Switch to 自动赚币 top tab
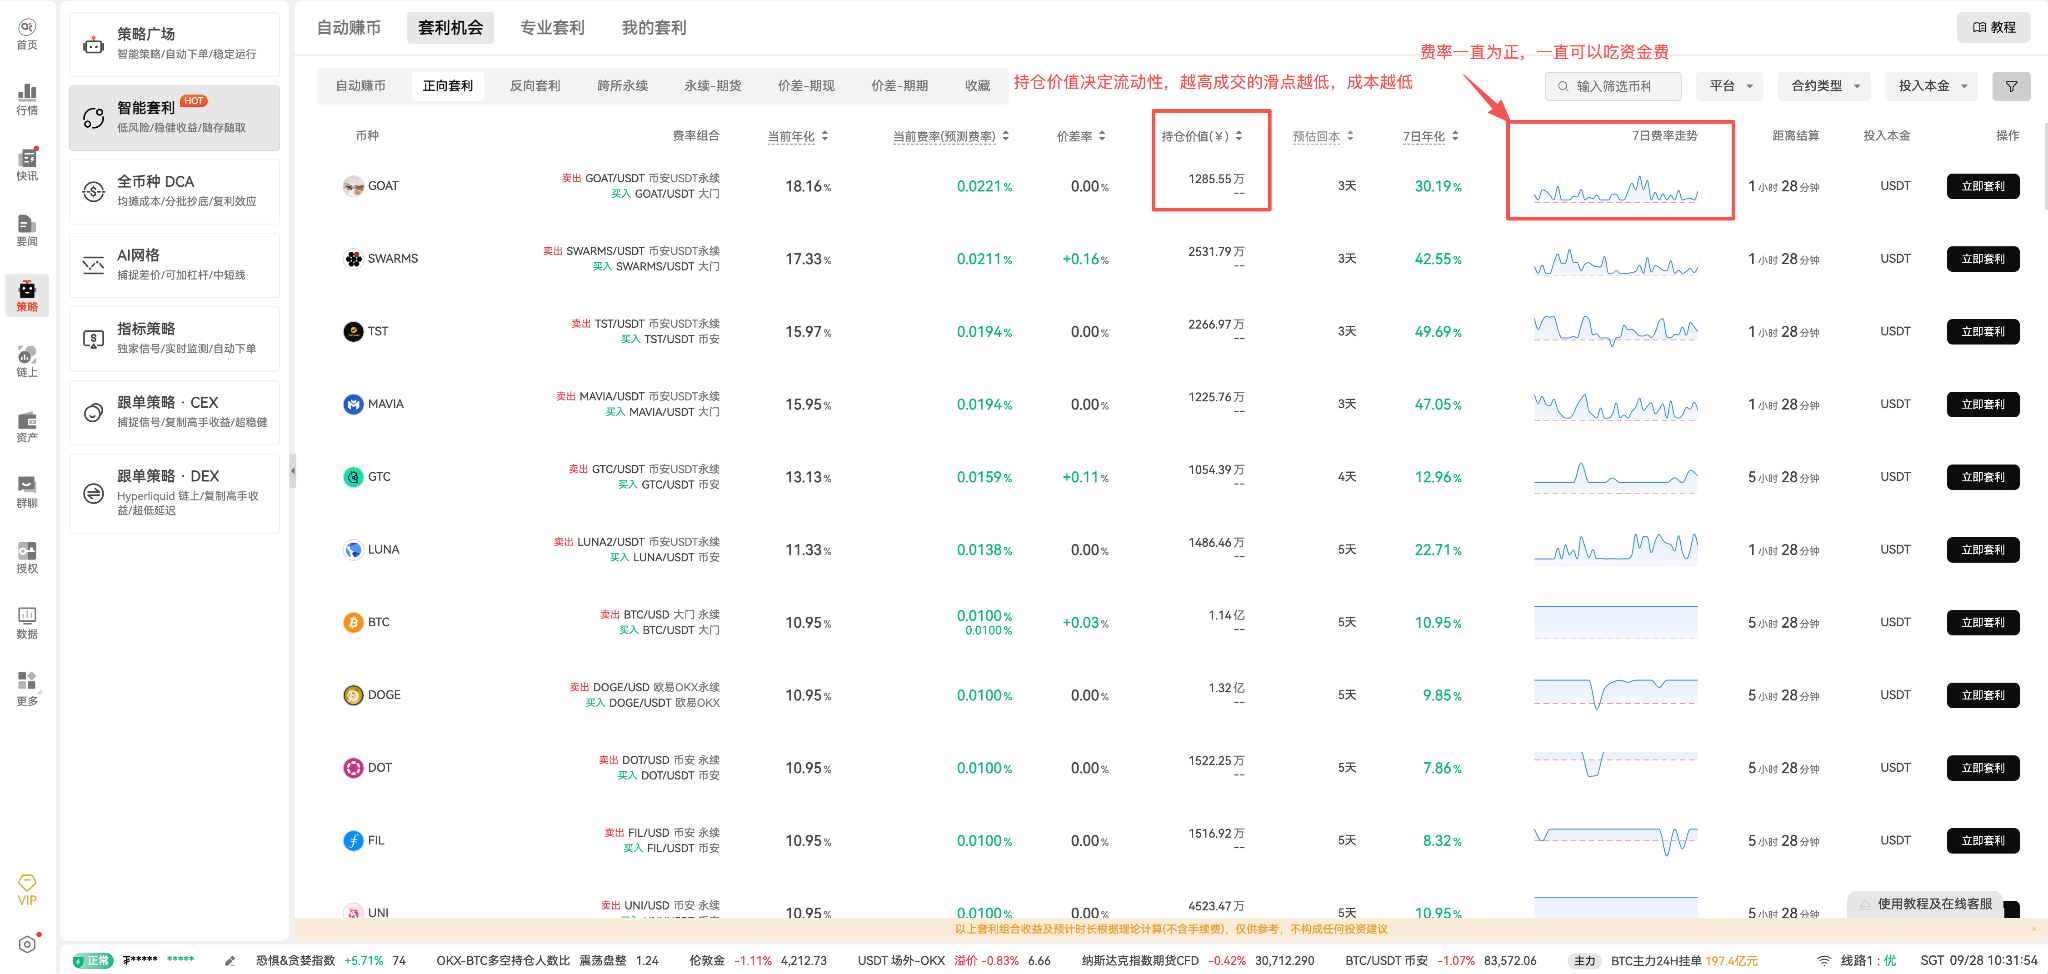Image resolution: width=2048 pixels, height=974 pixels. tap(349, 28)
